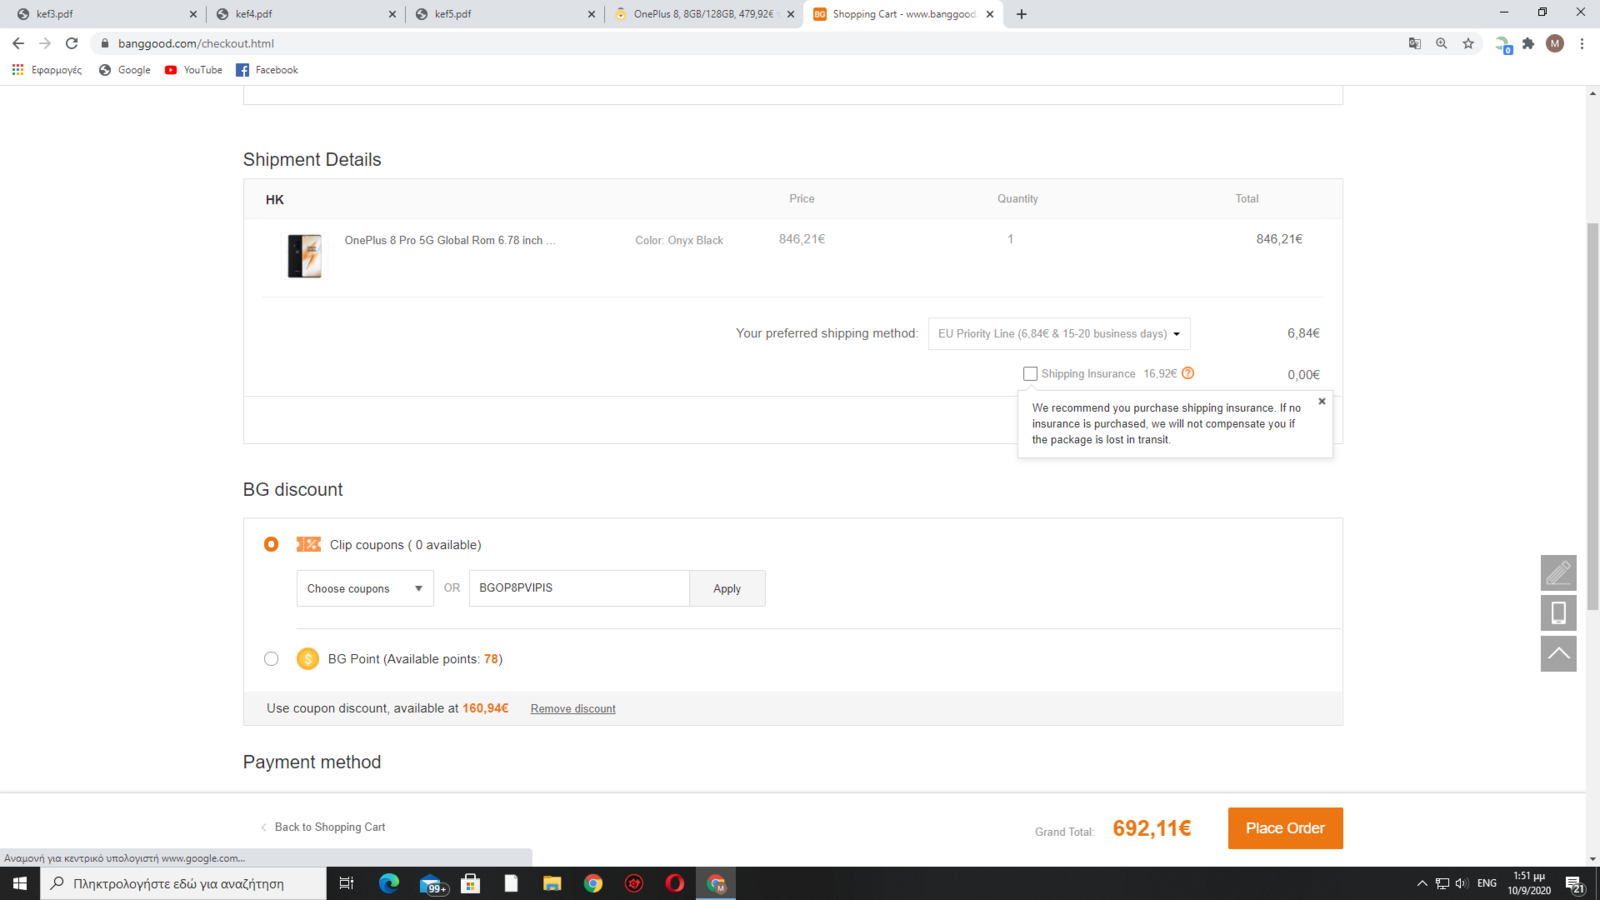Open Opera browser from the taskbar
Viewport: 1600px width, 900px height.
click(x=675, y=883)
